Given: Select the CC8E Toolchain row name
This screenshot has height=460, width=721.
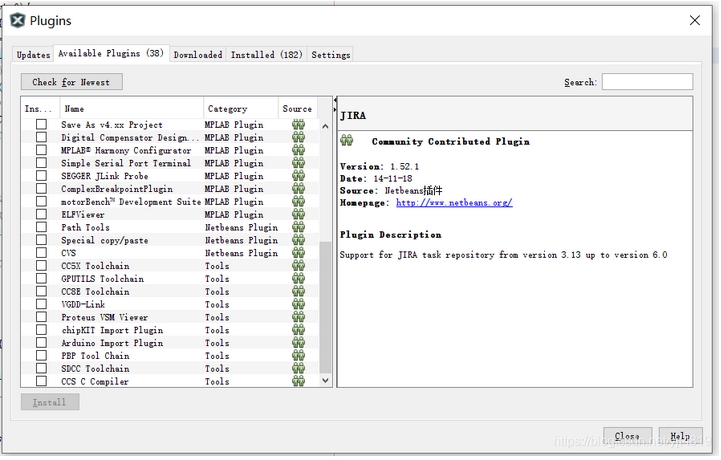Looking at the screenshot, I should click(x=96, y=292).
